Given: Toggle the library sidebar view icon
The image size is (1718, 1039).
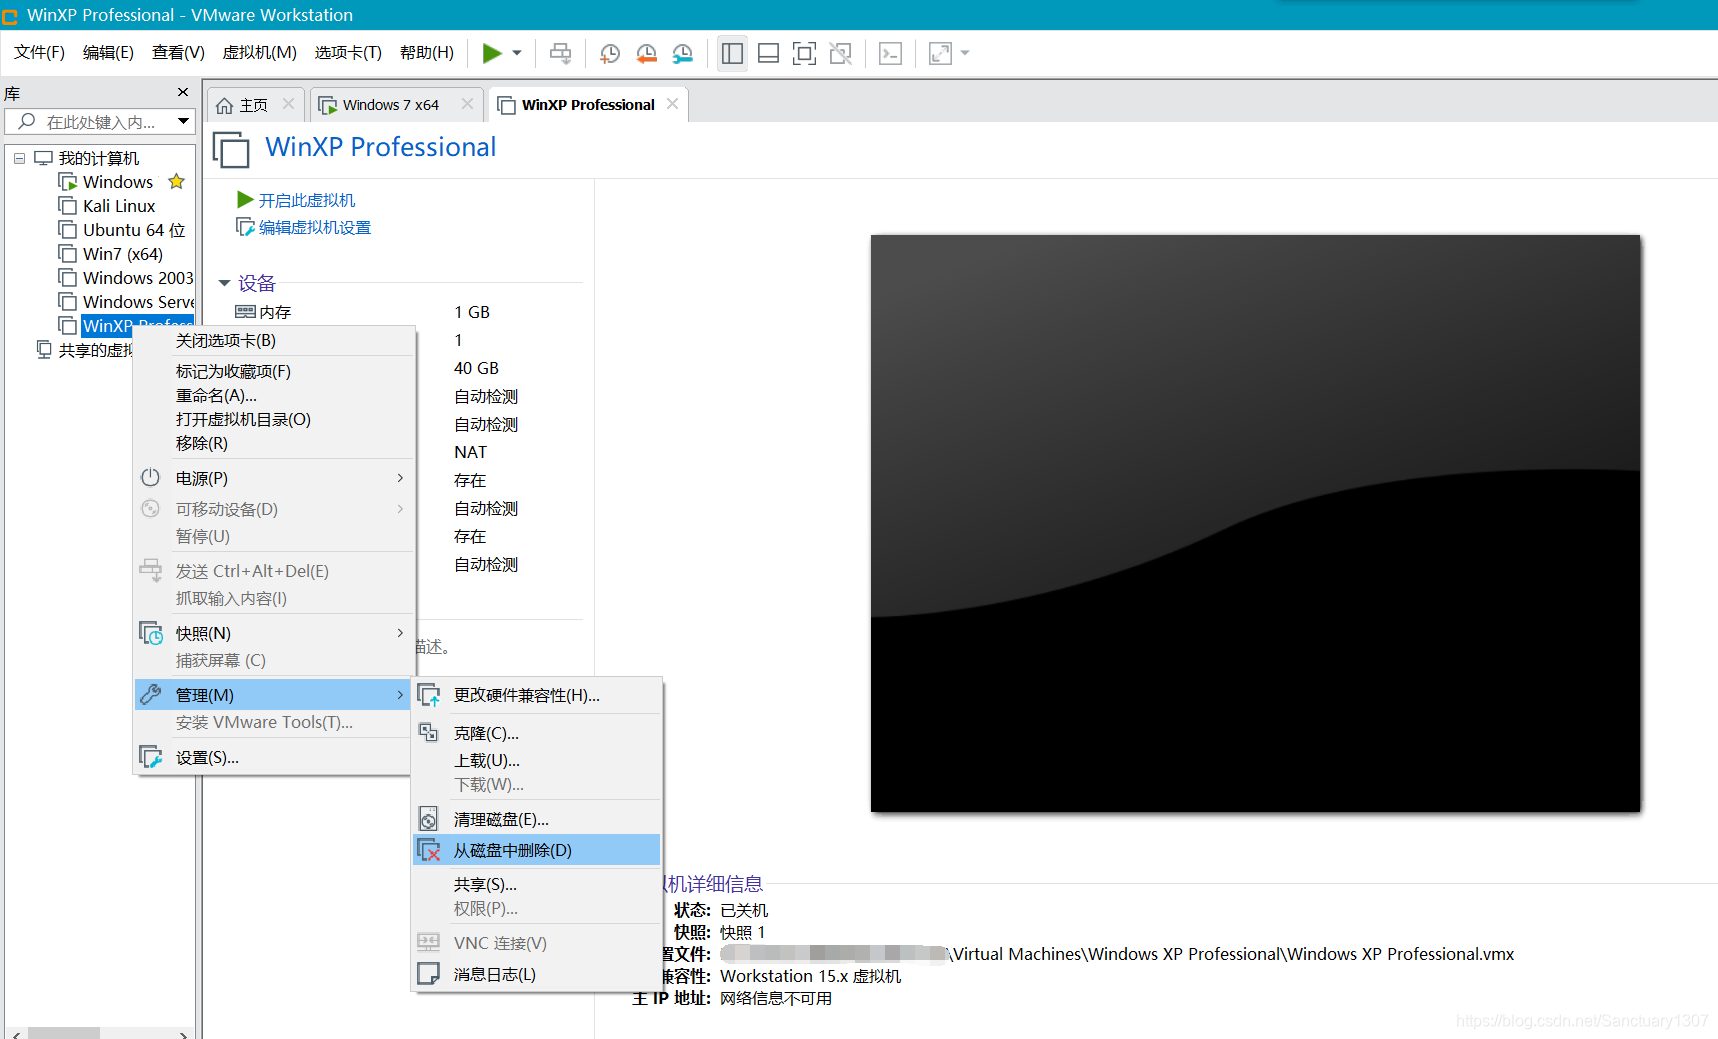Looking at the screenshot, I should tap(733, 53).
